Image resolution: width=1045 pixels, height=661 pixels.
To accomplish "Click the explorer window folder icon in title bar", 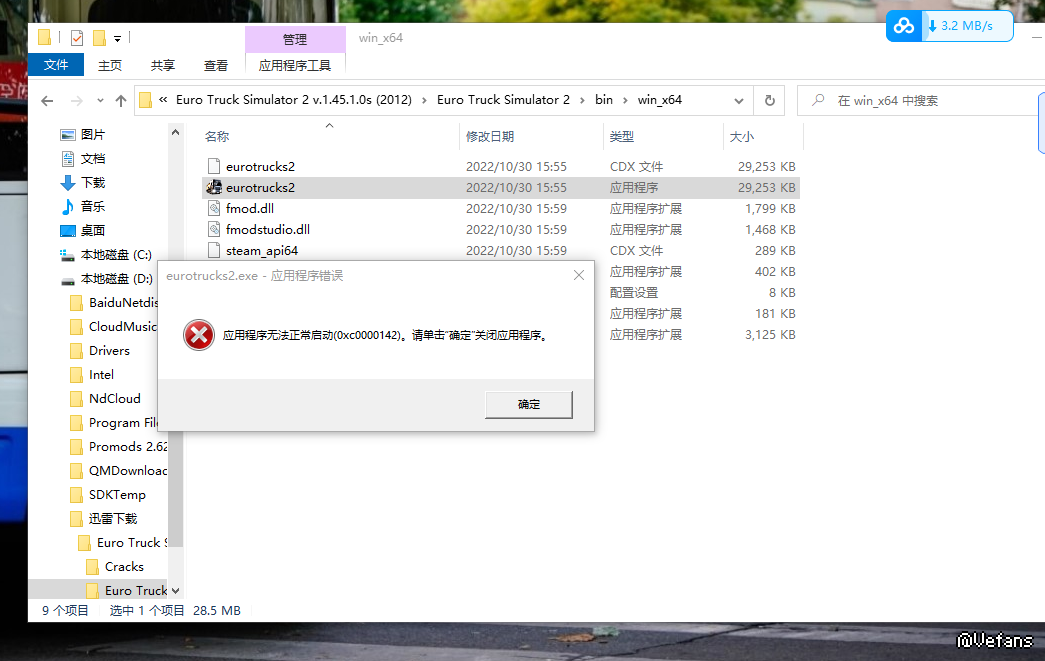I will (x=45, y=37).
